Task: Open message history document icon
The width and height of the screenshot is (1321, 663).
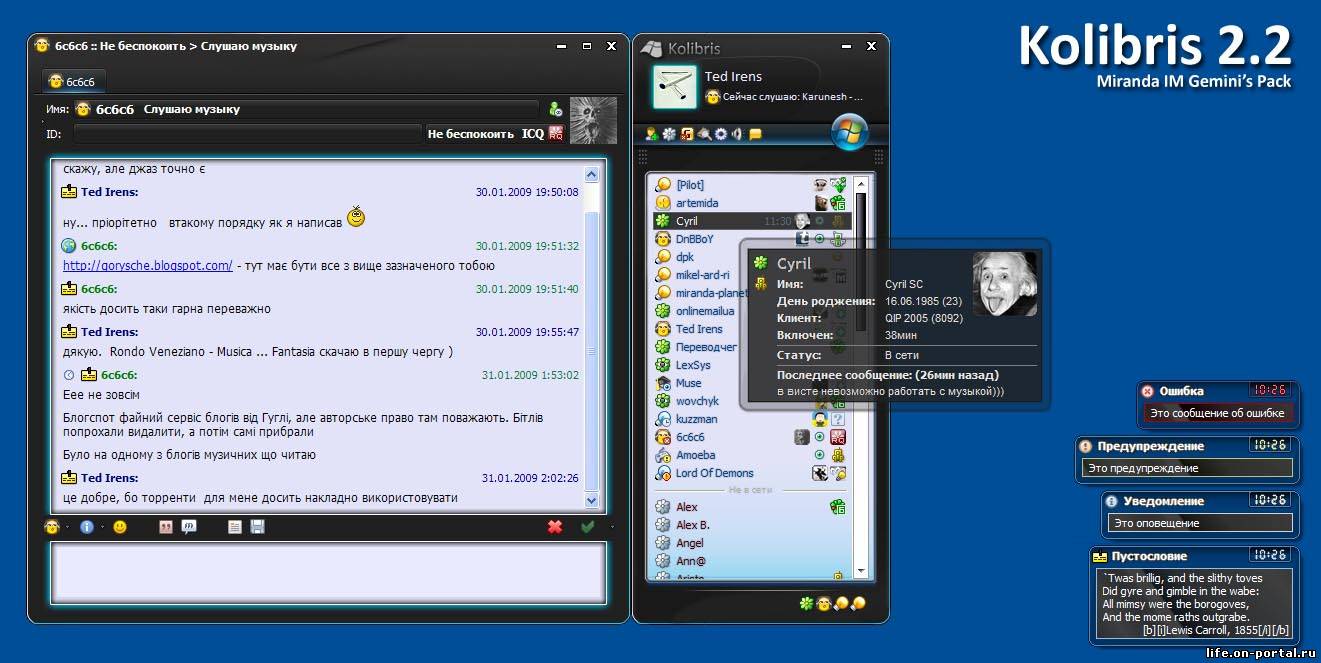Action: pos(235,527)
